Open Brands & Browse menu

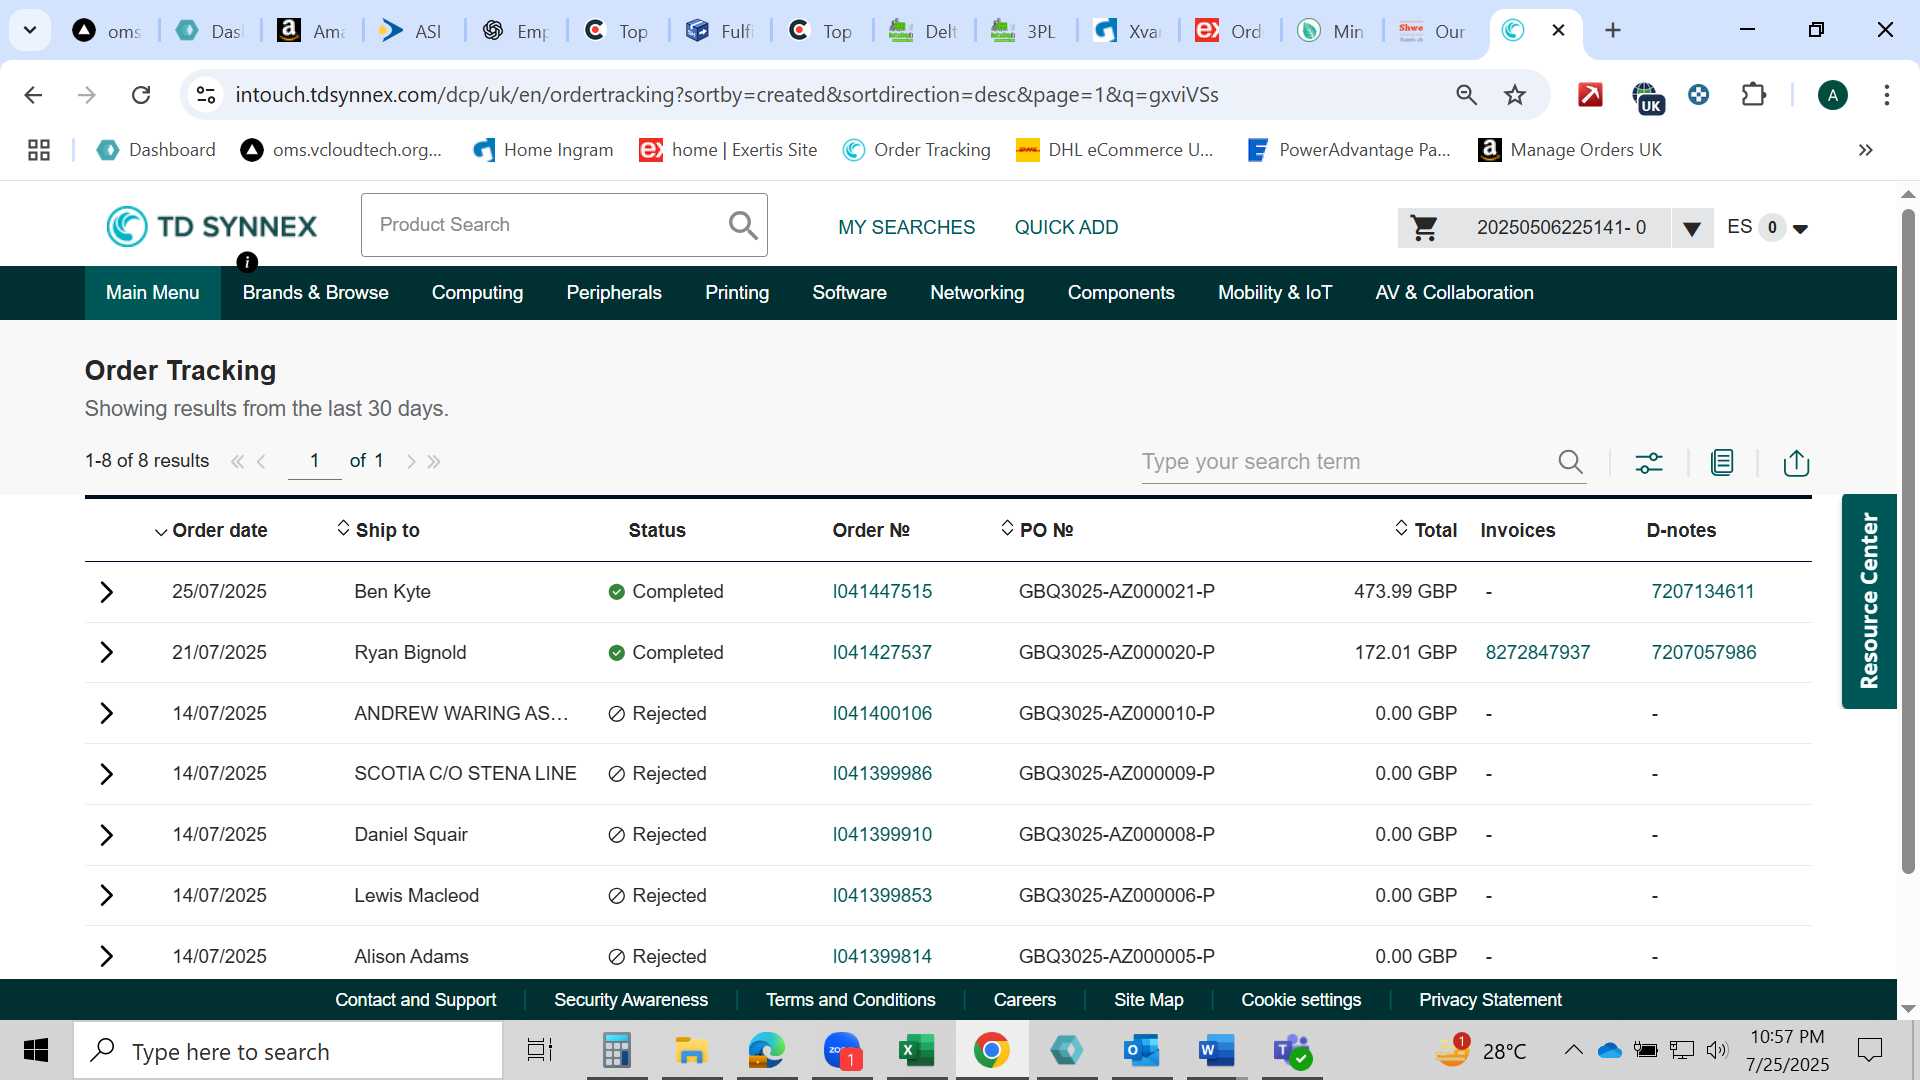click(316, 293)
